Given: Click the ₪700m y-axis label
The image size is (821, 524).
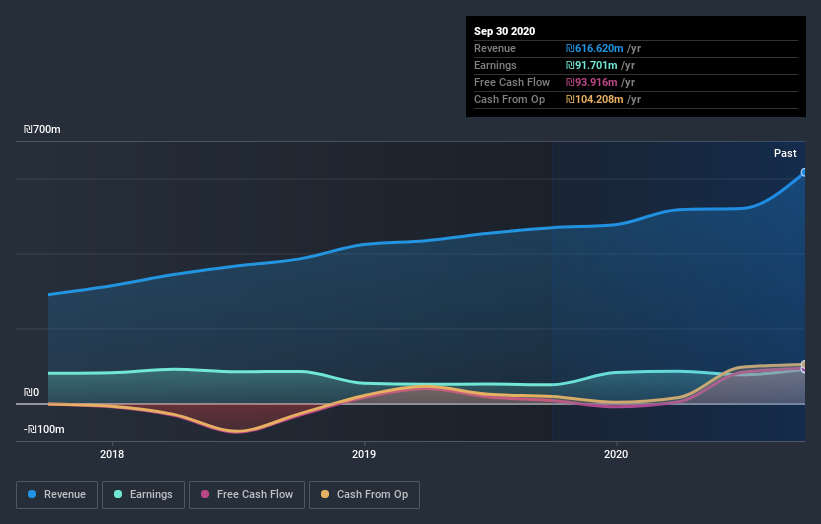Looking at the screenshot, I should [42, 129].
